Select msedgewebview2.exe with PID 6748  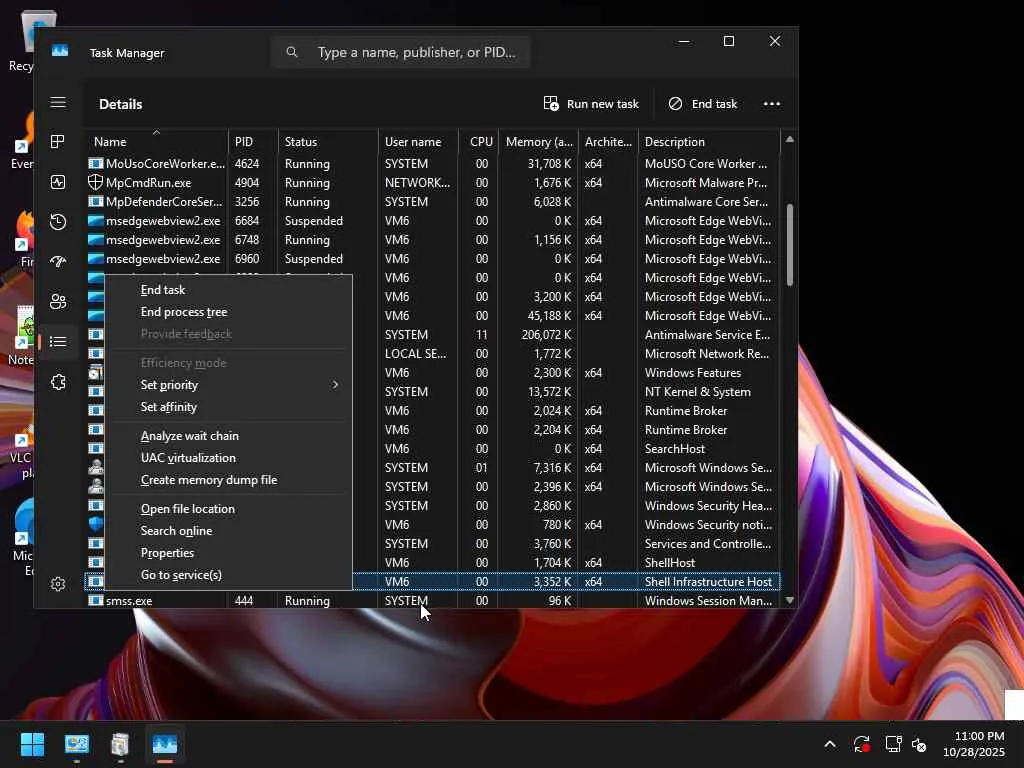(x=432, y=240)
